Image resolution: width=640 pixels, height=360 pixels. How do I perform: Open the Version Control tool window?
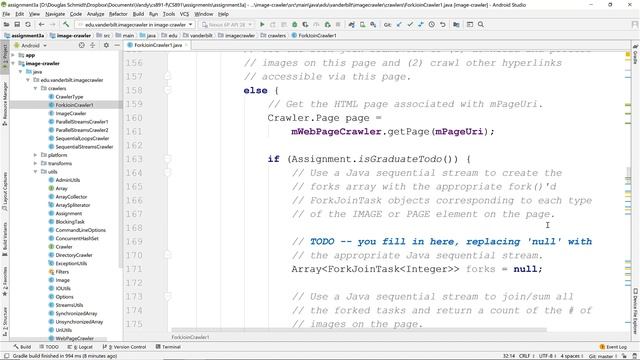(124, 347)
